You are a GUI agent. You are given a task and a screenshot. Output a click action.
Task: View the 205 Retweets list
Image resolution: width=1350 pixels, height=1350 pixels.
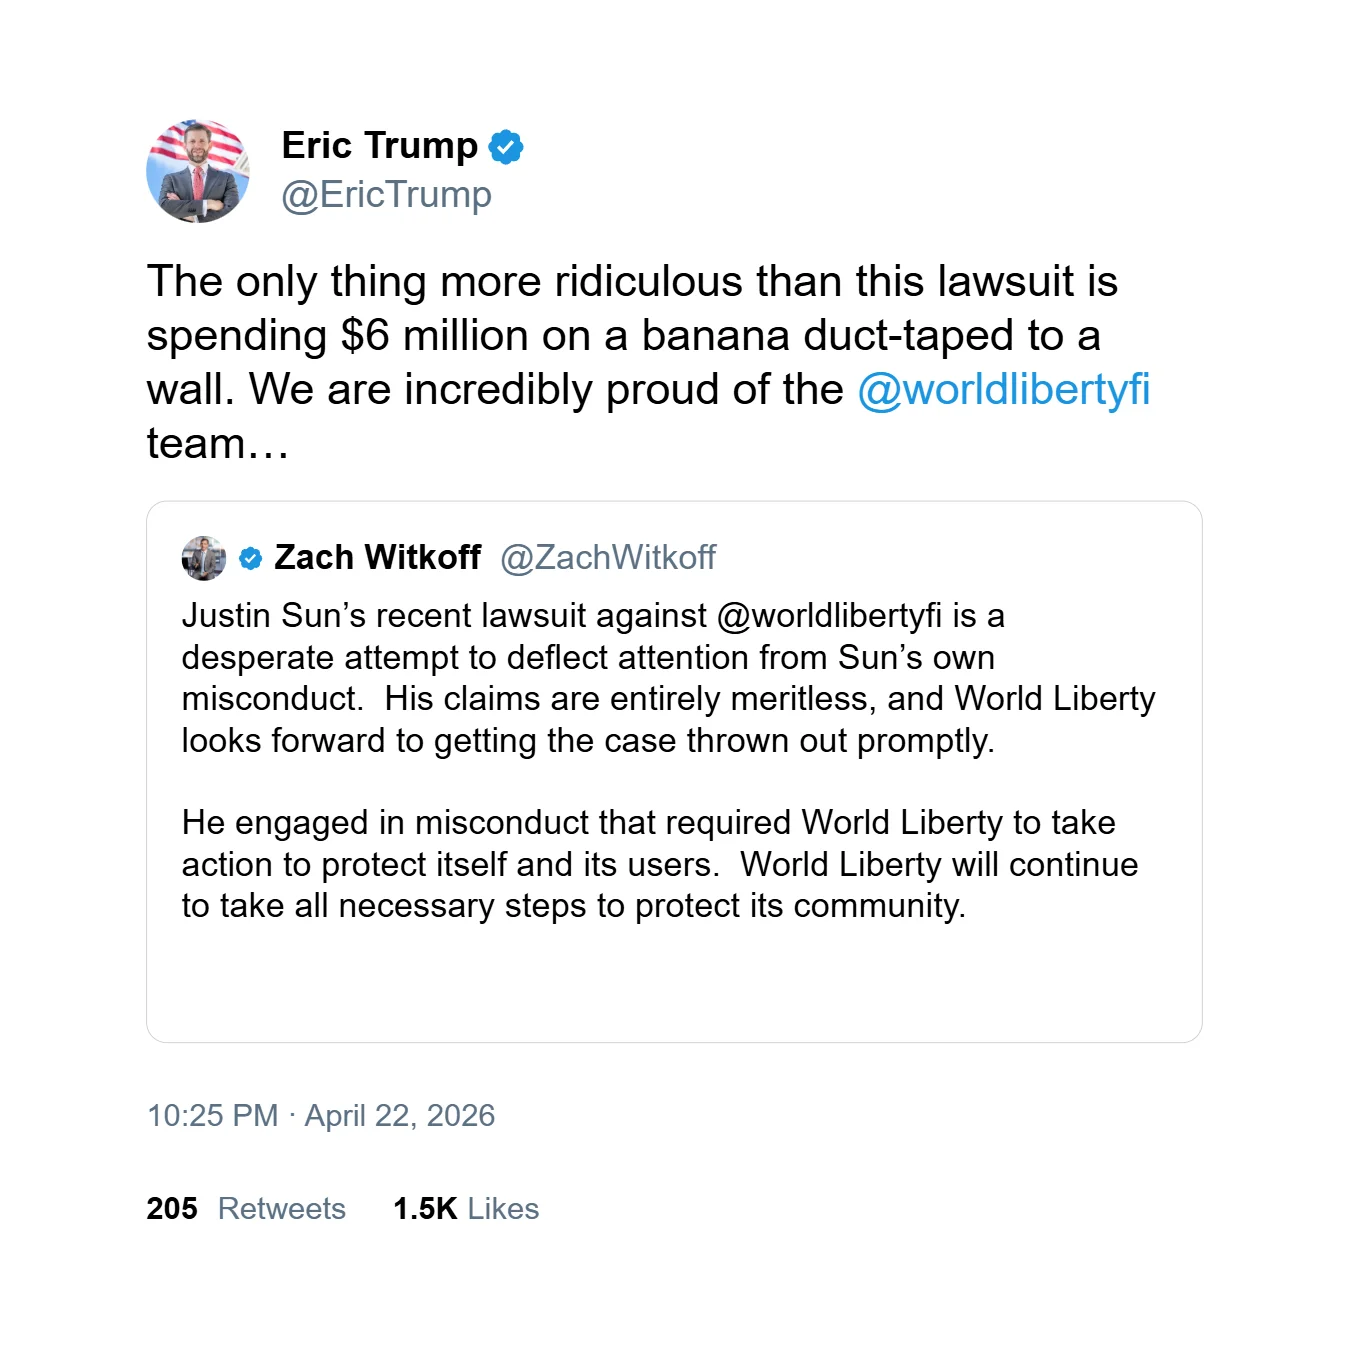(x=246, y=1209)
